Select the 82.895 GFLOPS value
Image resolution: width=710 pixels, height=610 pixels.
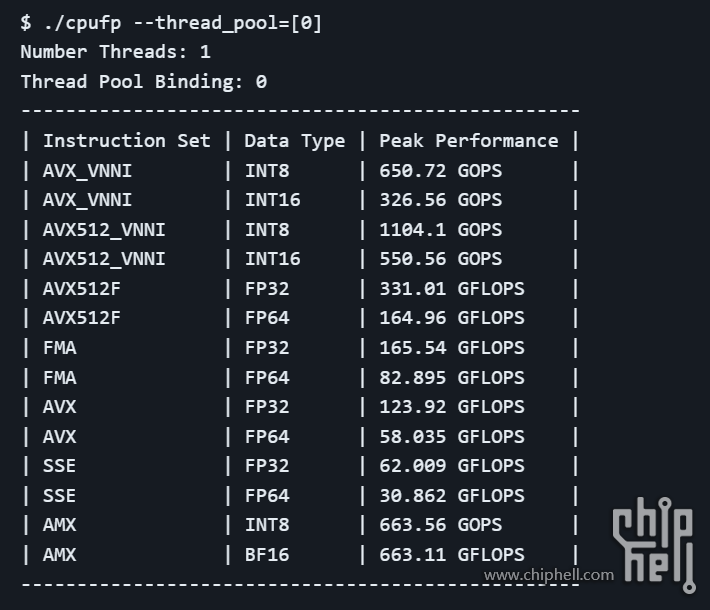[x=452, y=377]
